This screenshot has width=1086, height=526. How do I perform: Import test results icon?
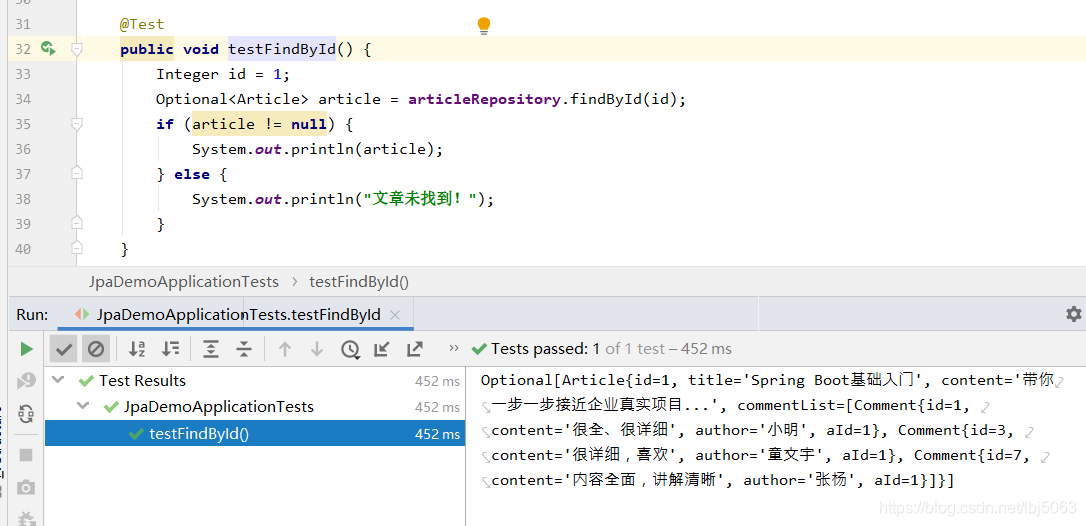tap(382, 349)
